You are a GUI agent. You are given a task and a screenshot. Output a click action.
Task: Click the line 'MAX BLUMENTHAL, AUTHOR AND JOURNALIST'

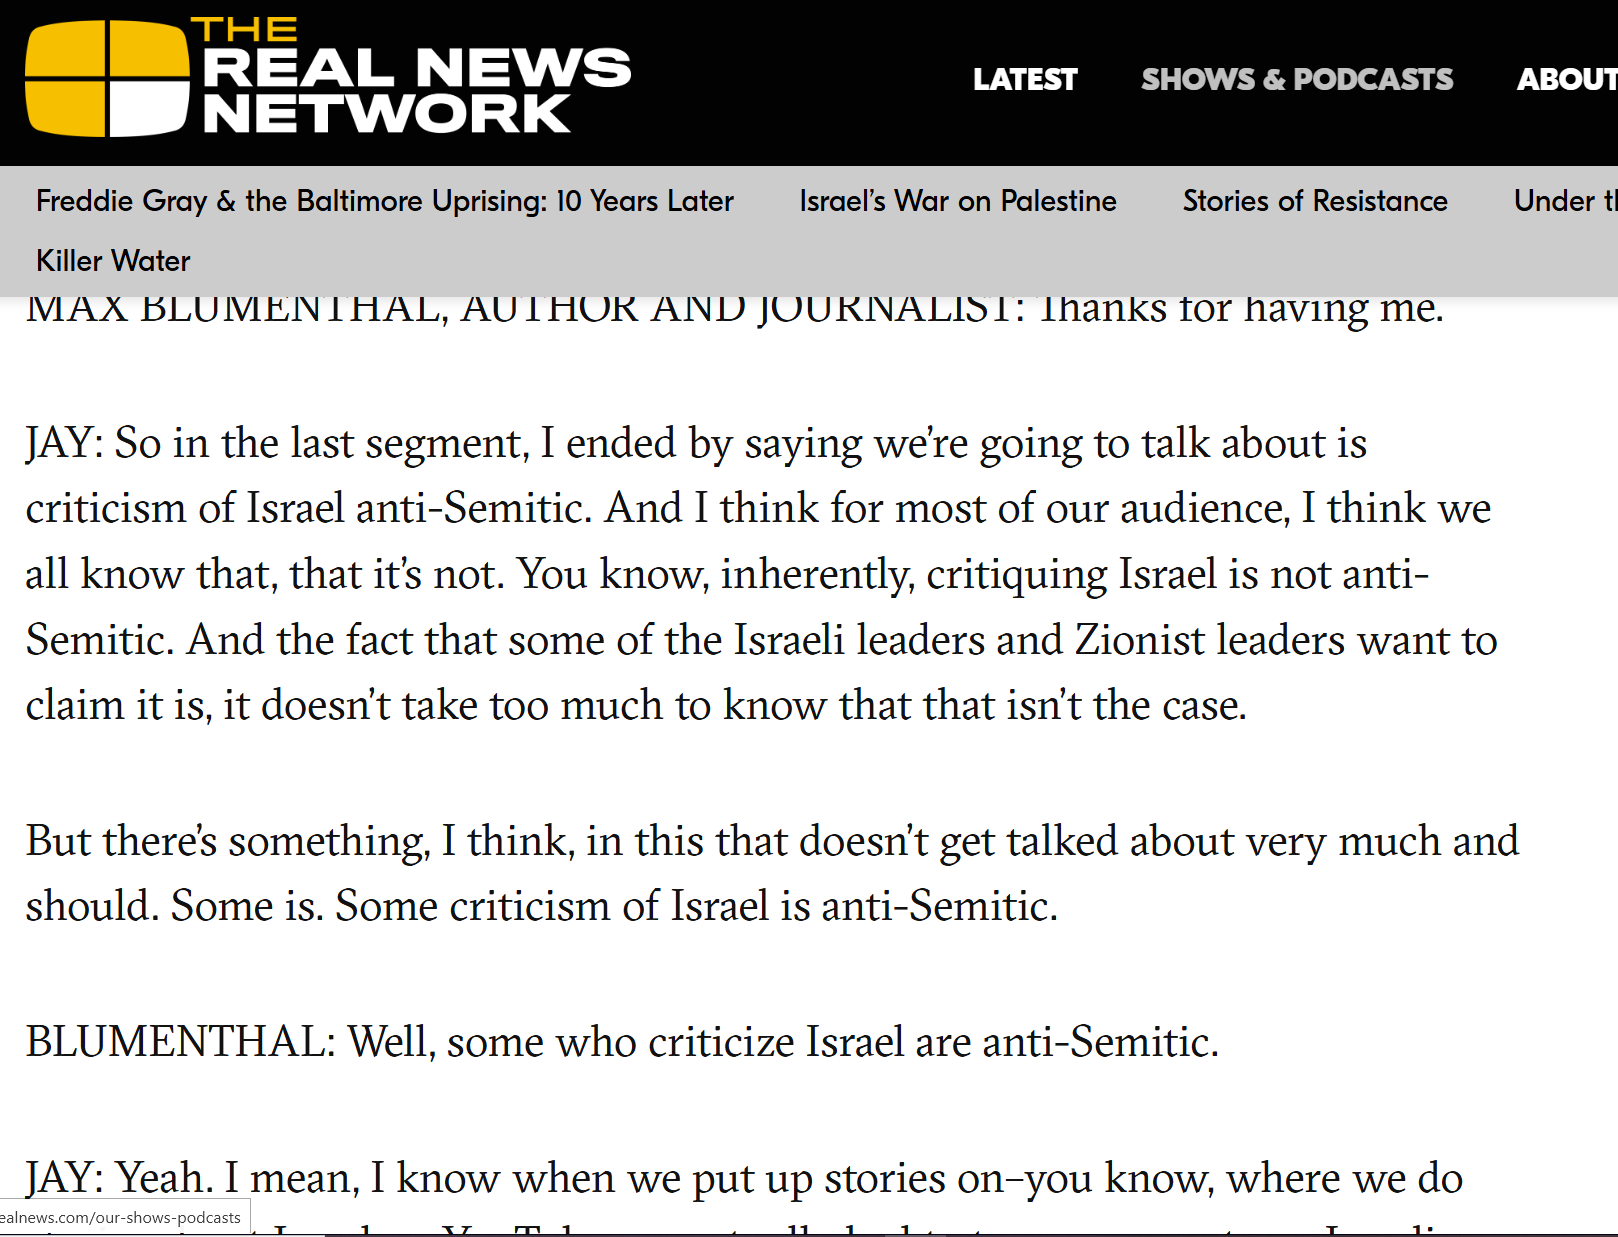pyautogui.click(x=735, y=310)
